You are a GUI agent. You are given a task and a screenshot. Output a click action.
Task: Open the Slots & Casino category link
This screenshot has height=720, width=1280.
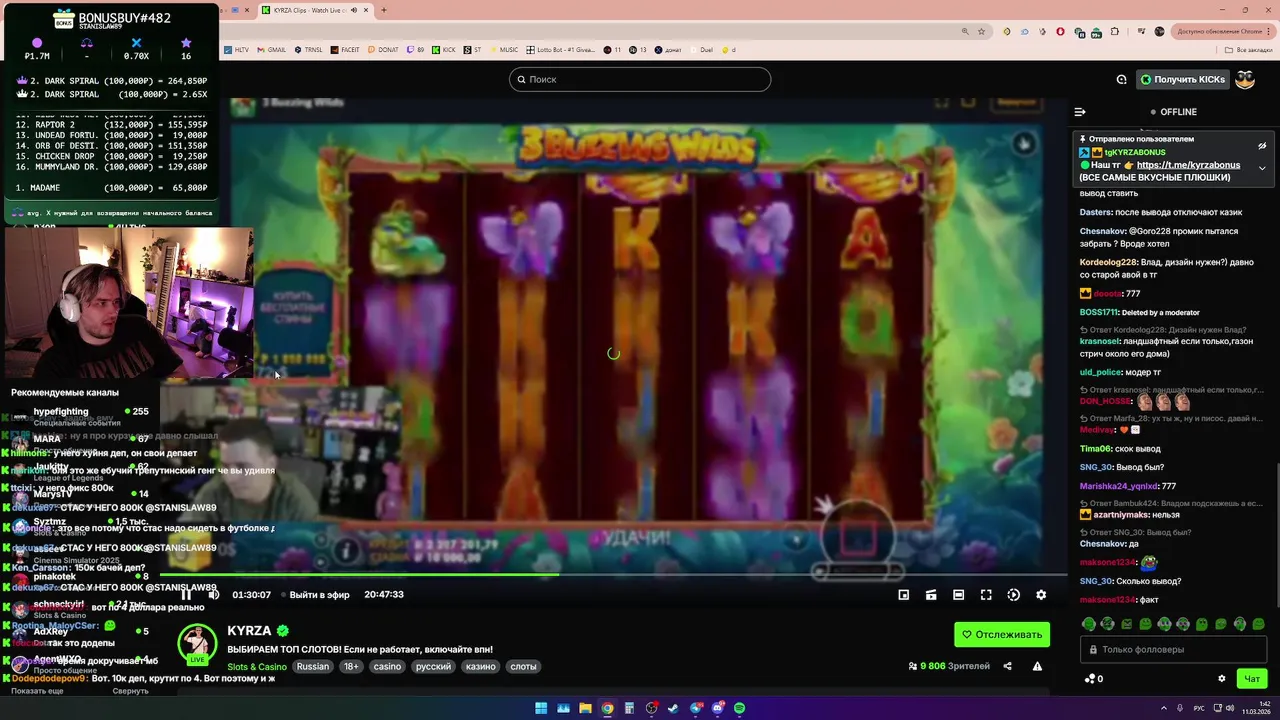(x=256, y=667)
